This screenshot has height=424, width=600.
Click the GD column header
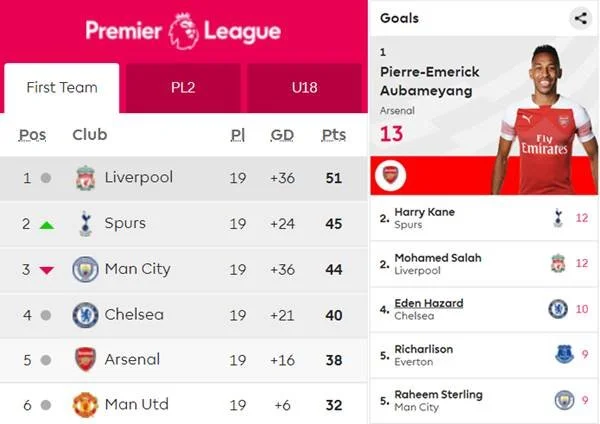(x=282, y=135)
